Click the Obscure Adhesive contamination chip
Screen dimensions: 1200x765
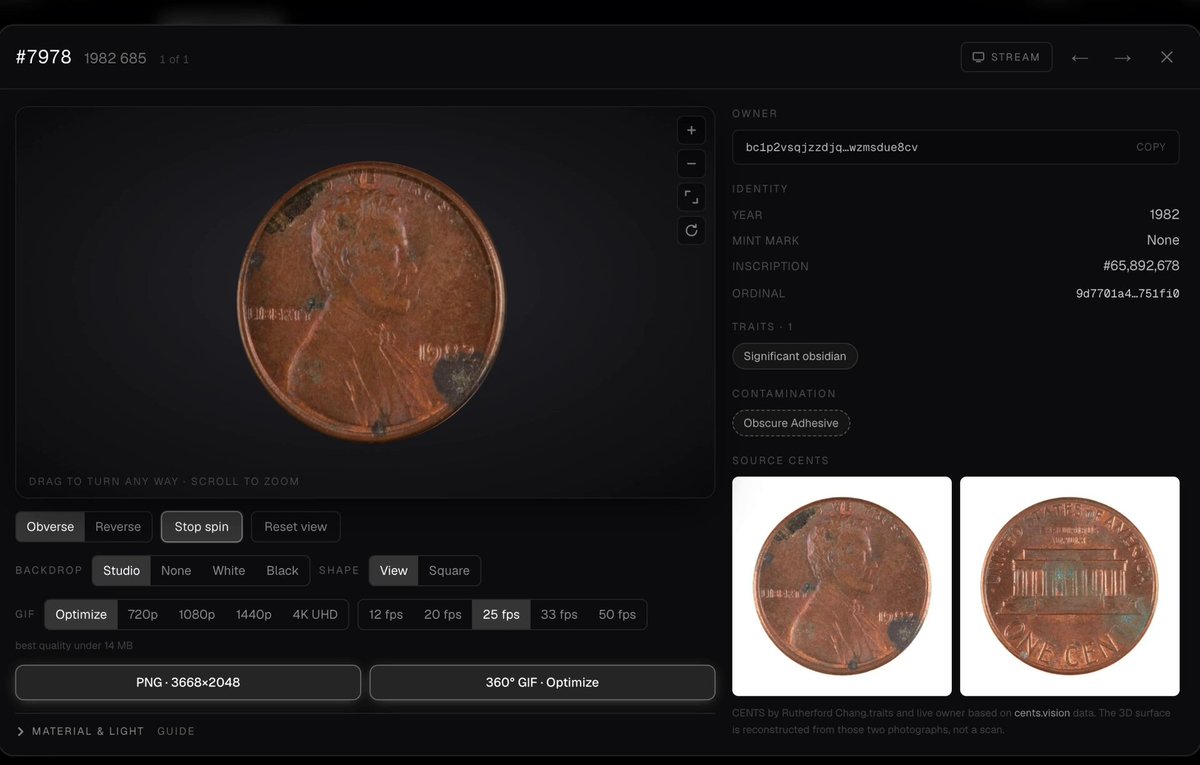pyautogui.click(x=791, y=423)
